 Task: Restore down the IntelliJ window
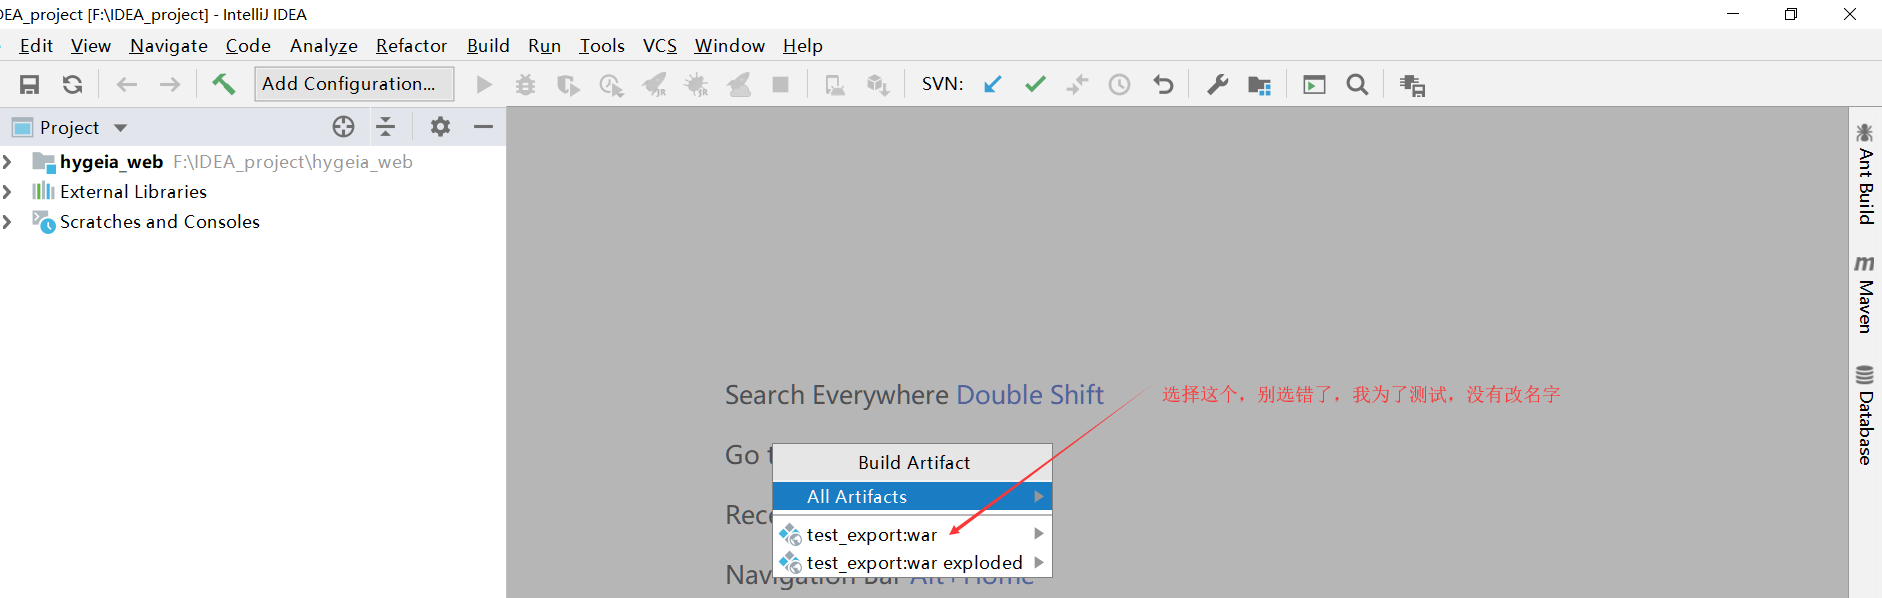click(x=1791, y=14)
